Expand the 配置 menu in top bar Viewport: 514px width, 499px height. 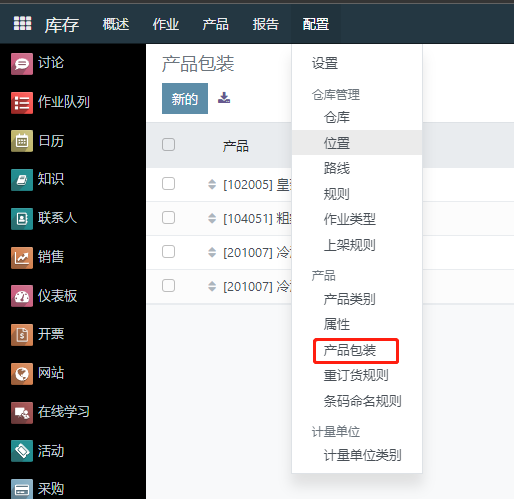click(316, 24)
